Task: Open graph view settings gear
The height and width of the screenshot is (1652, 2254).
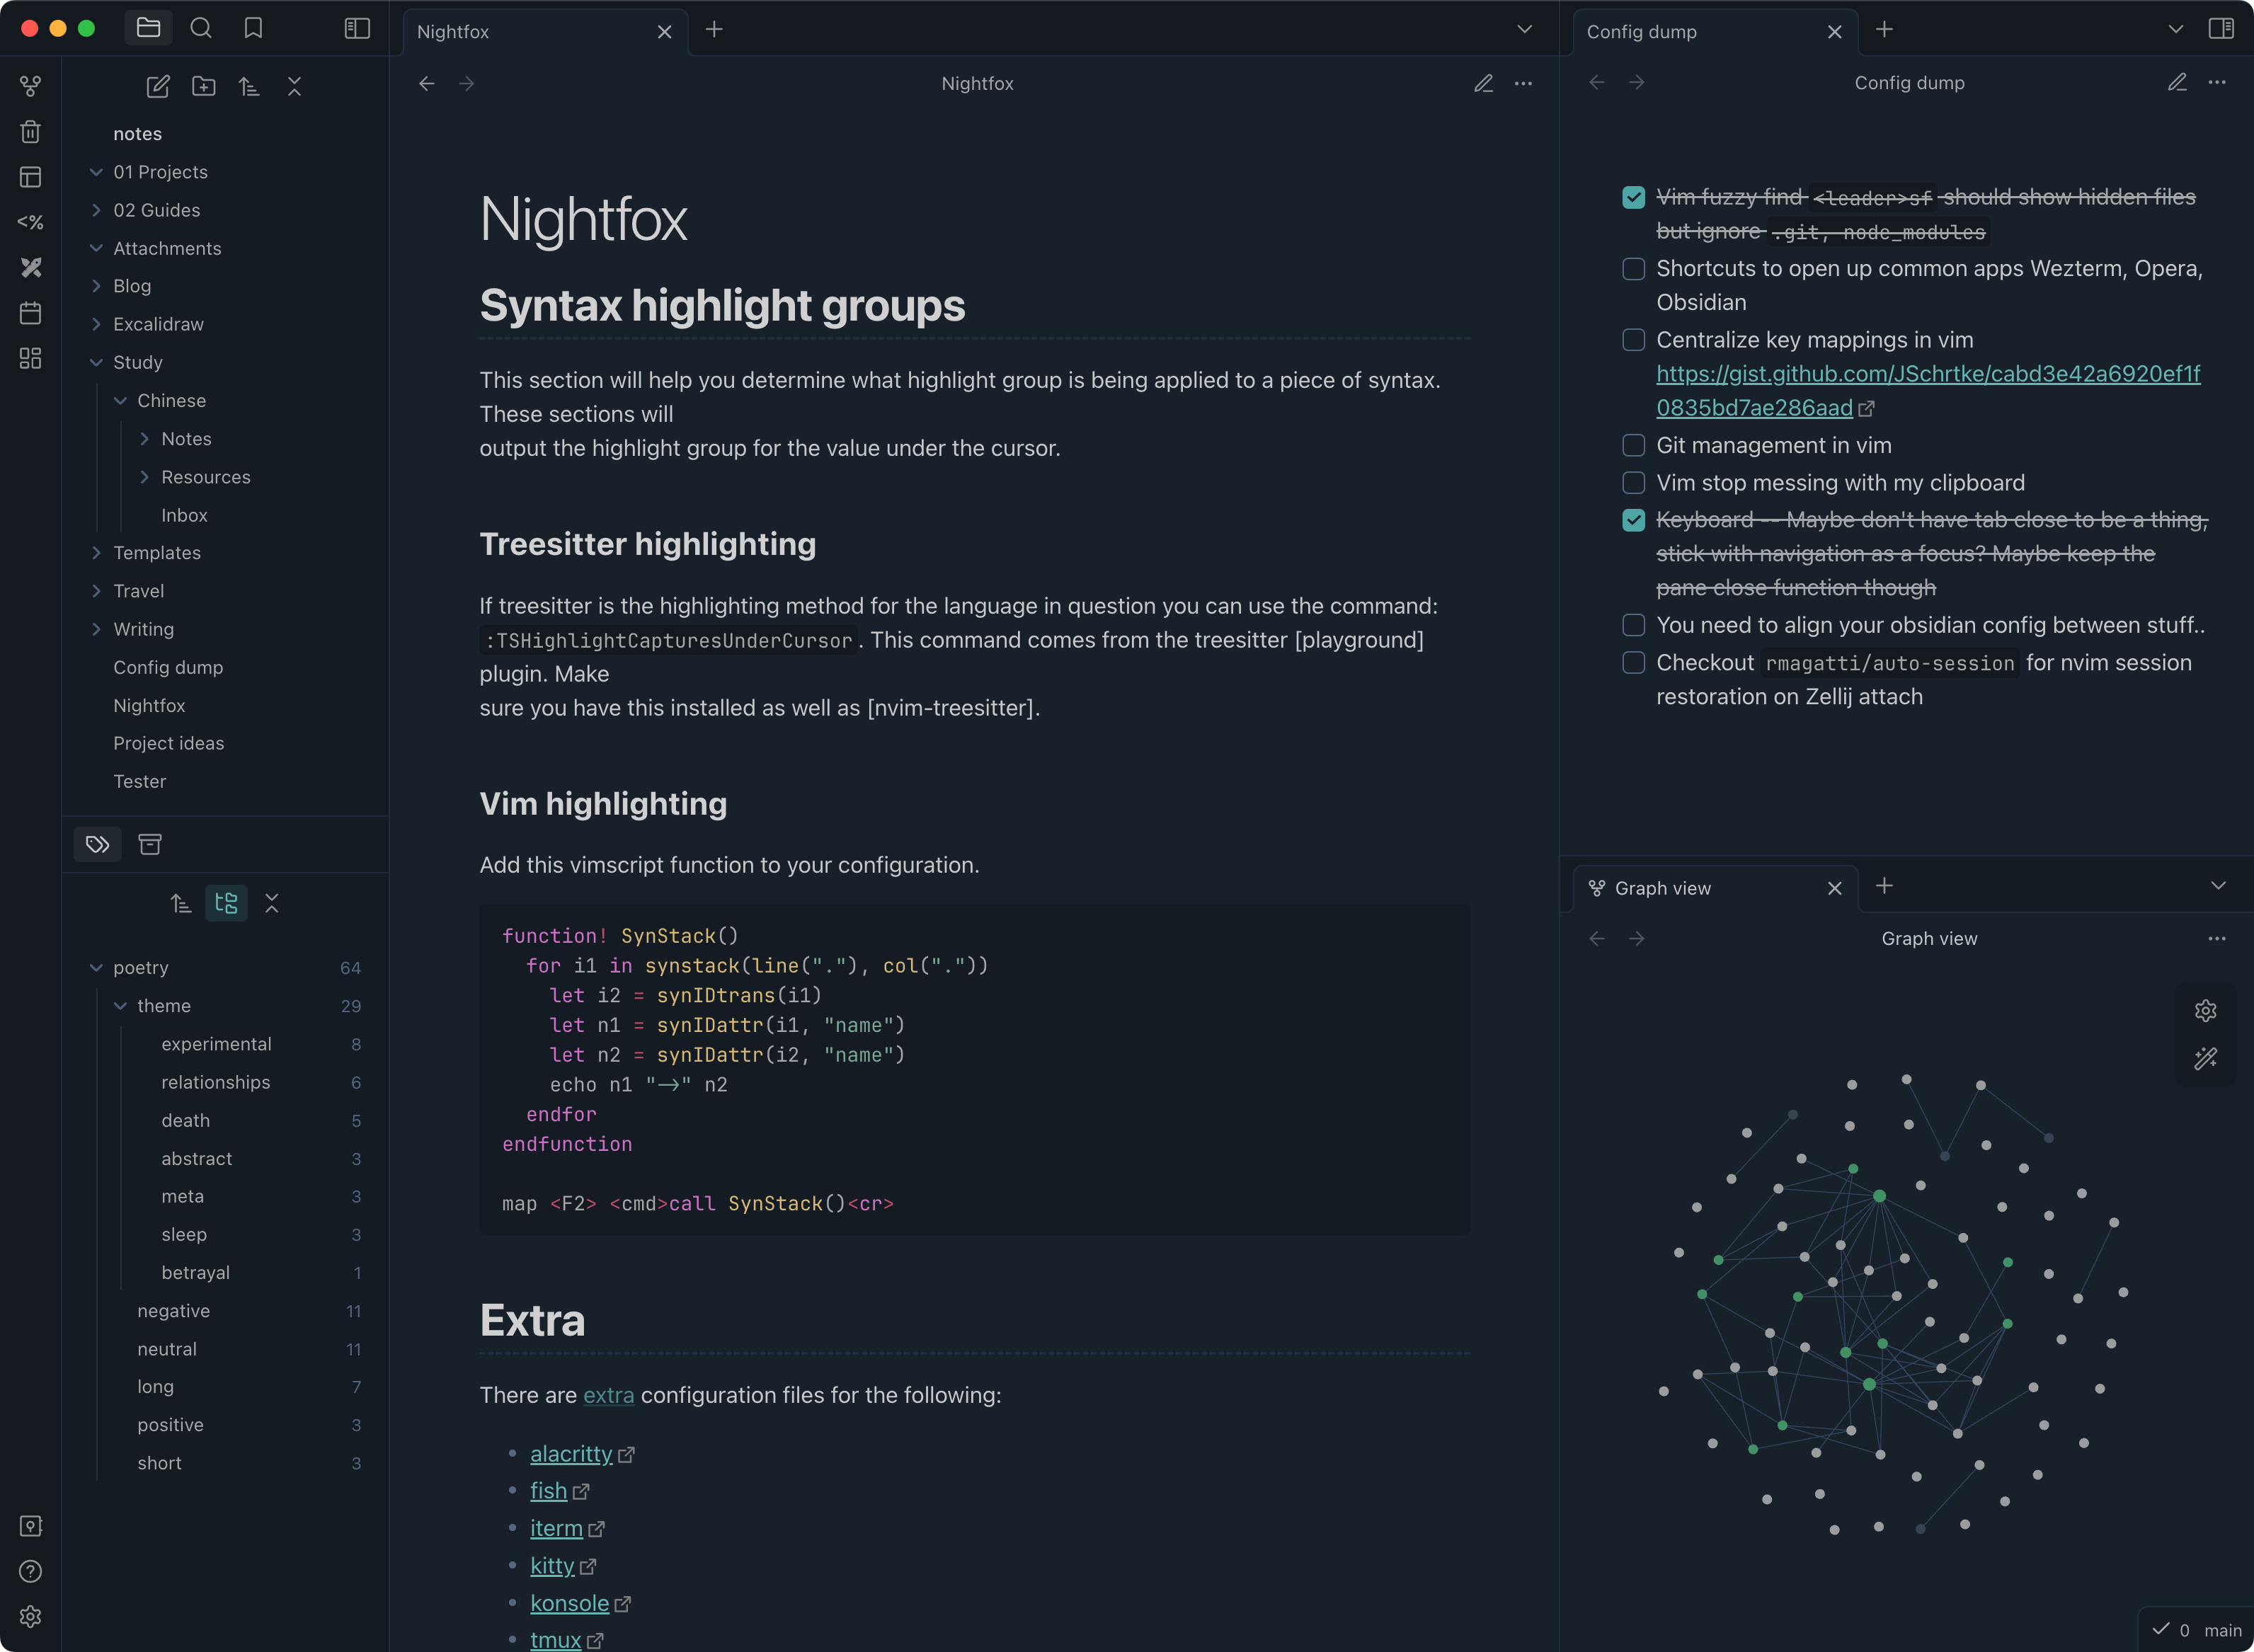Action: coord(2205,1011)
